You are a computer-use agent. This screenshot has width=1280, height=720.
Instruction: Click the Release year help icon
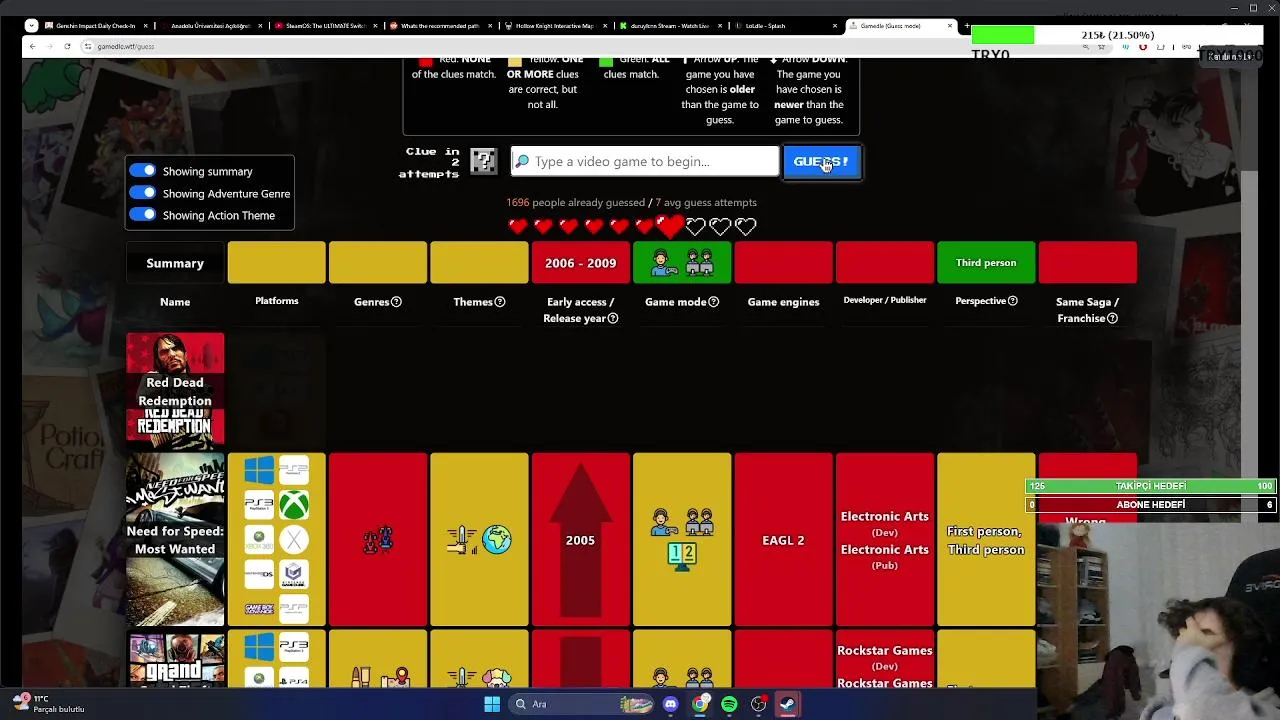click(613, 318)
